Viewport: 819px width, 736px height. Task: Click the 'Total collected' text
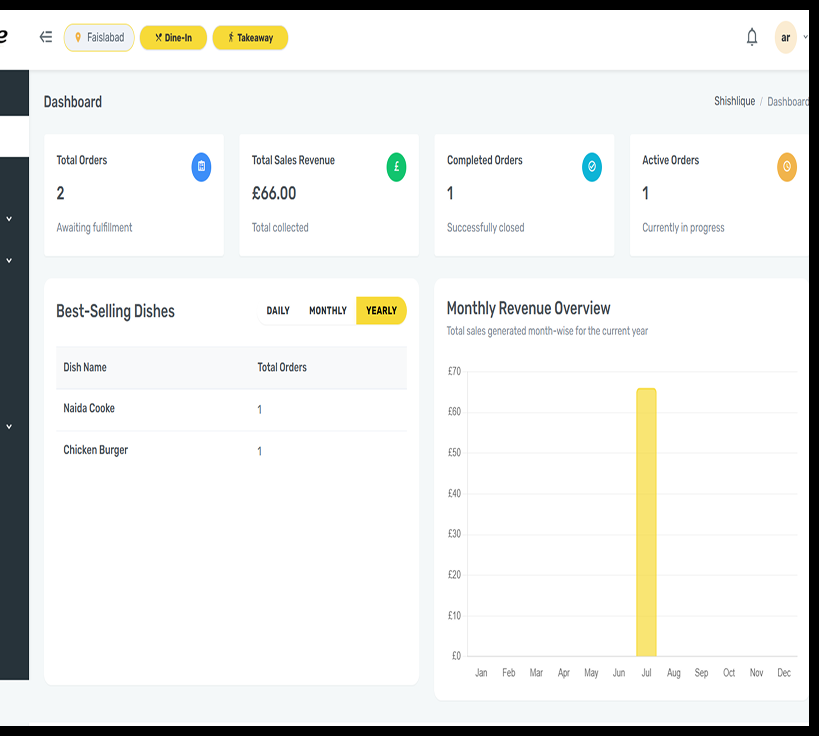click(280, 228)
